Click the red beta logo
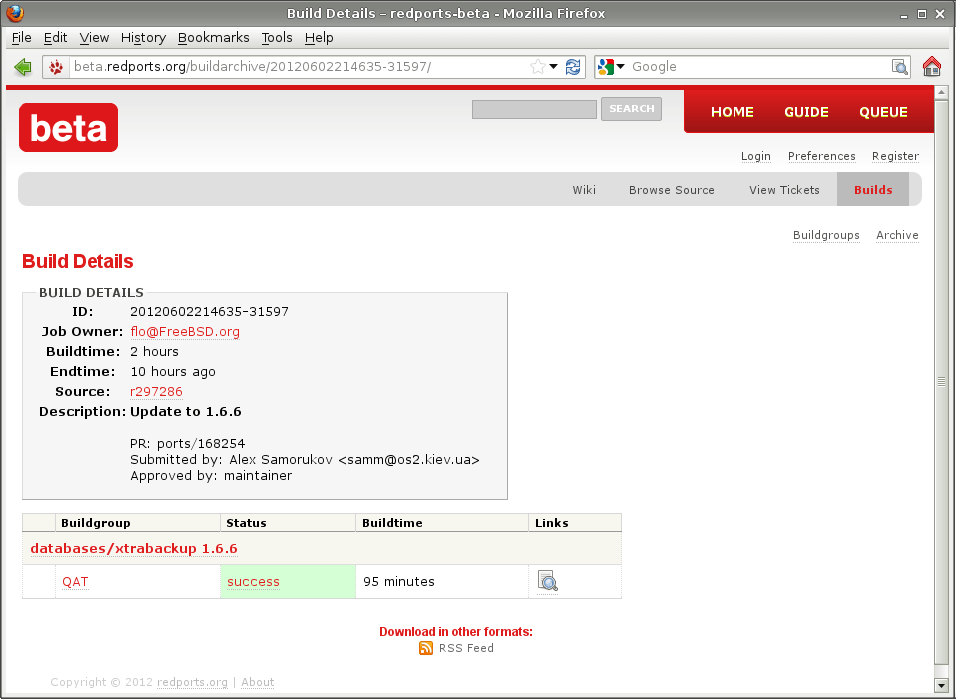Image resolution: width=956 pixels, height=699 pixels. tap(68, 127)
